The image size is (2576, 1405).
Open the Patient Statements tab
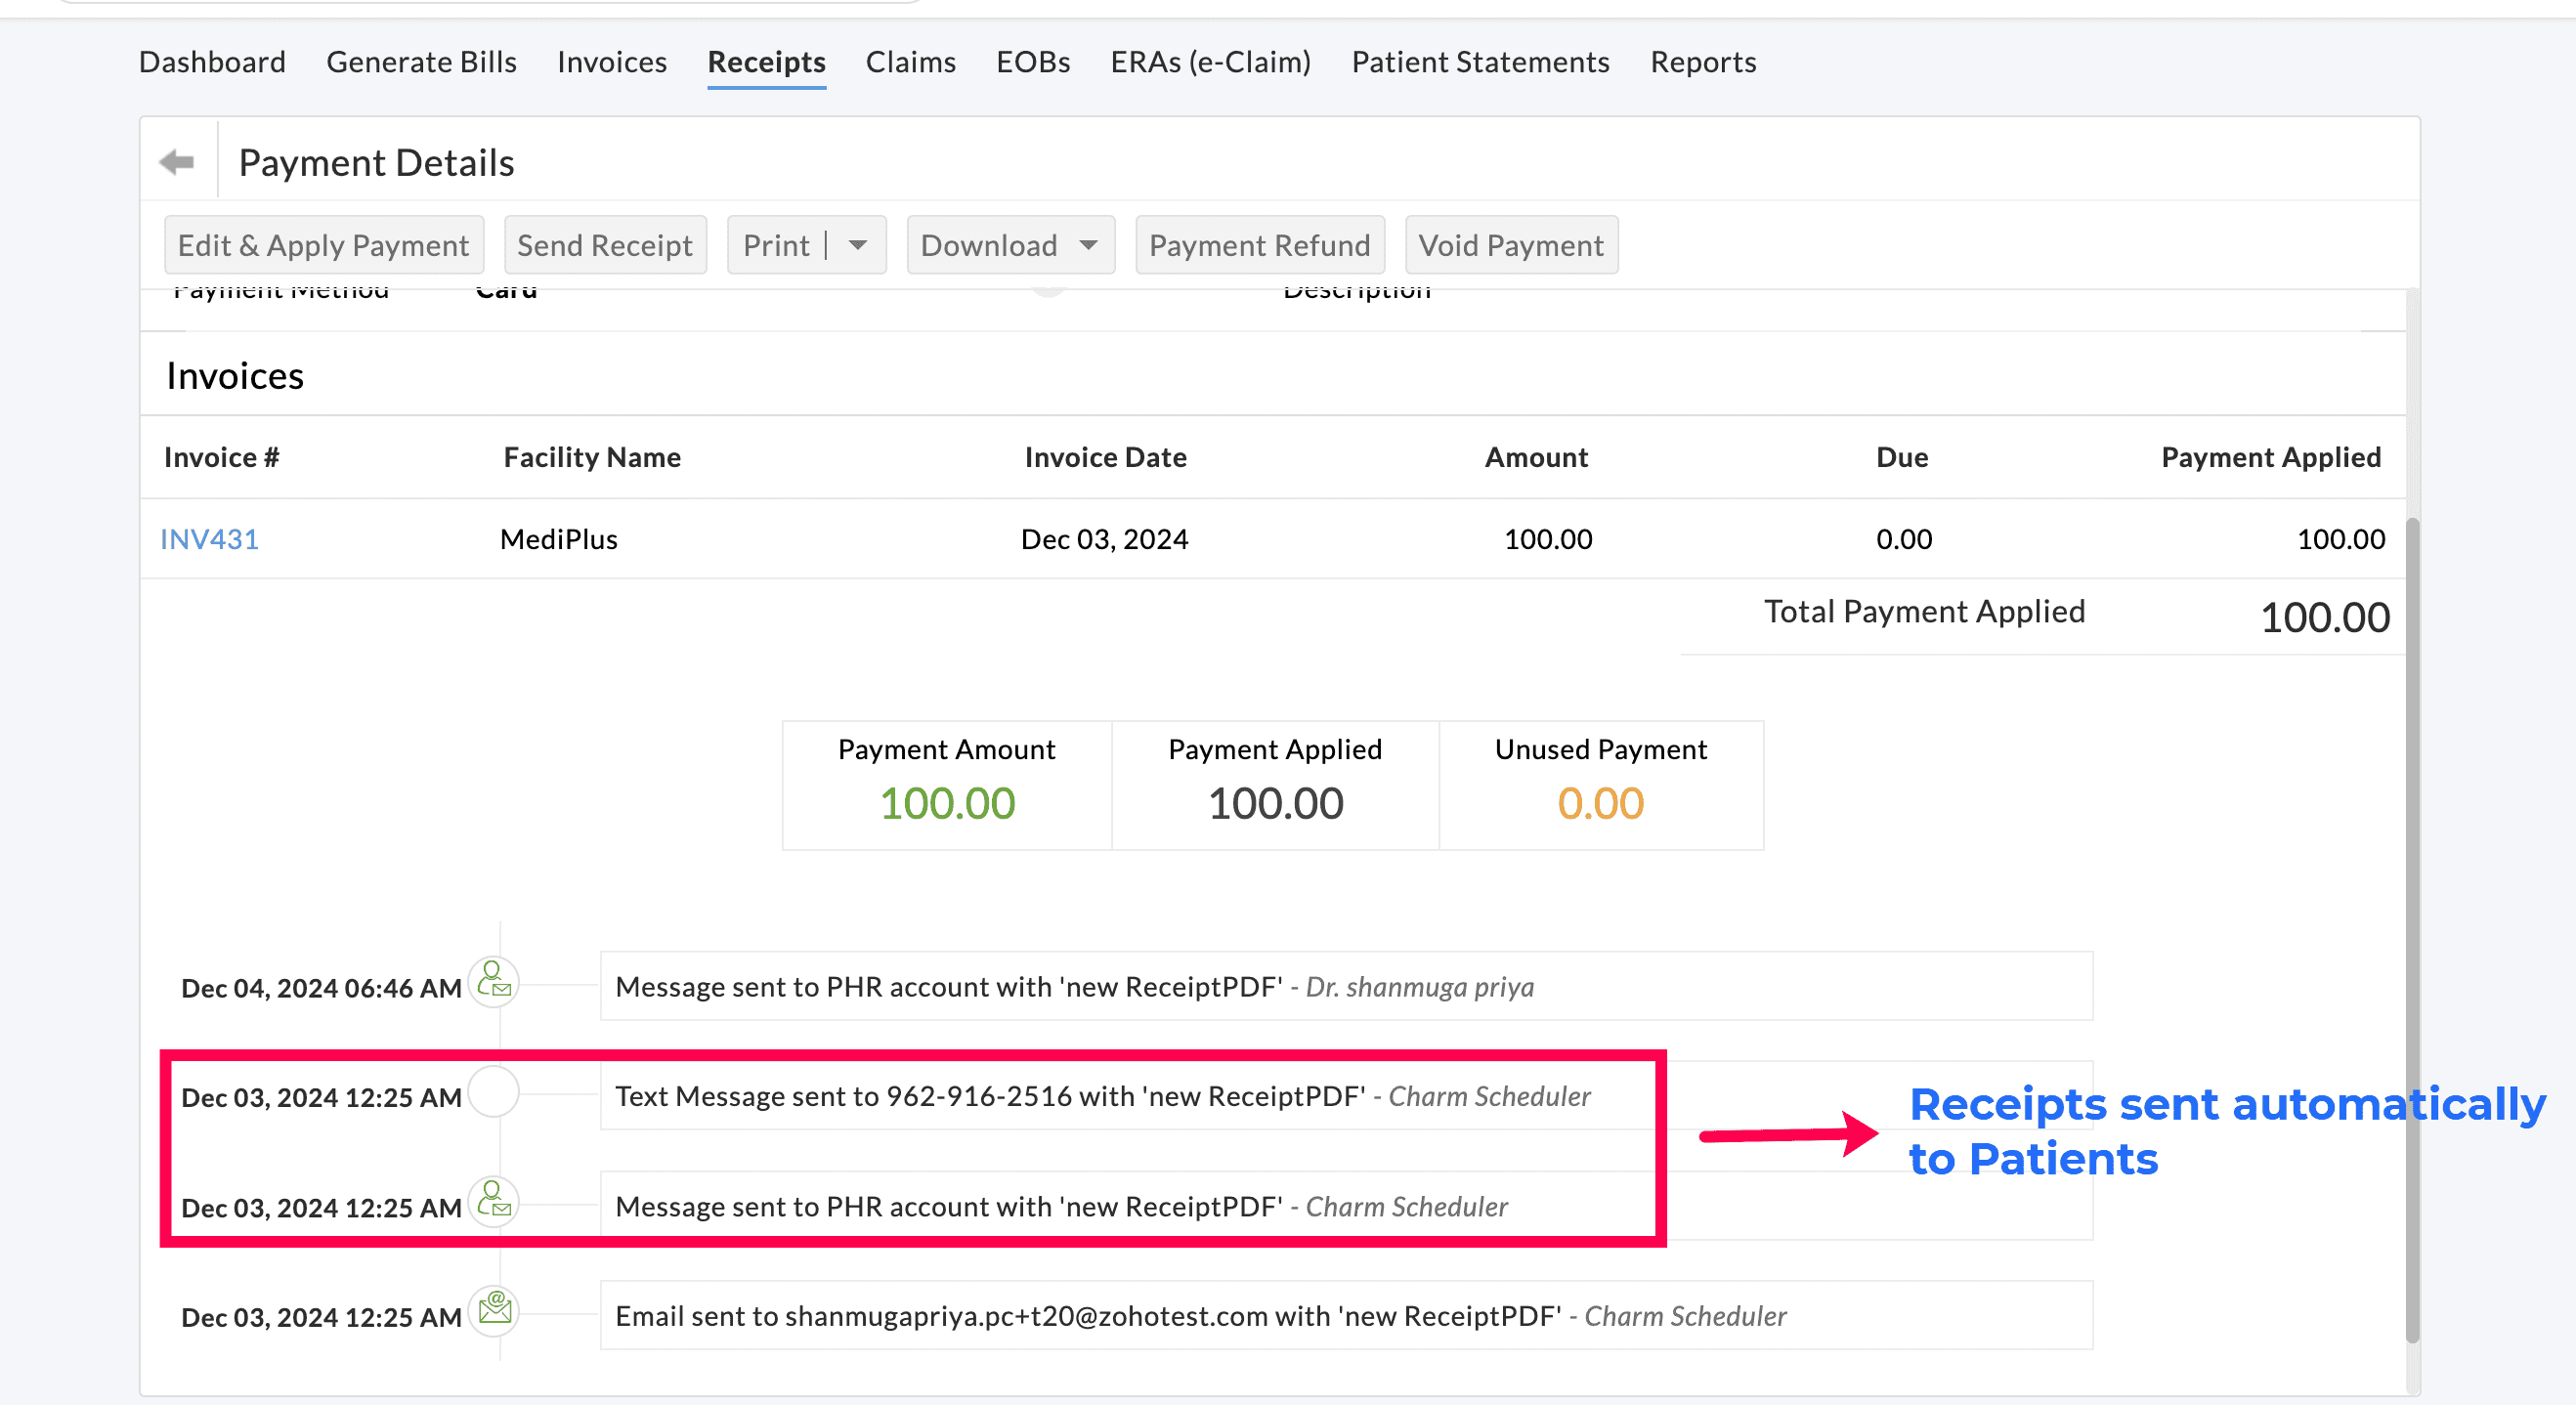(x=1480, y=61)
